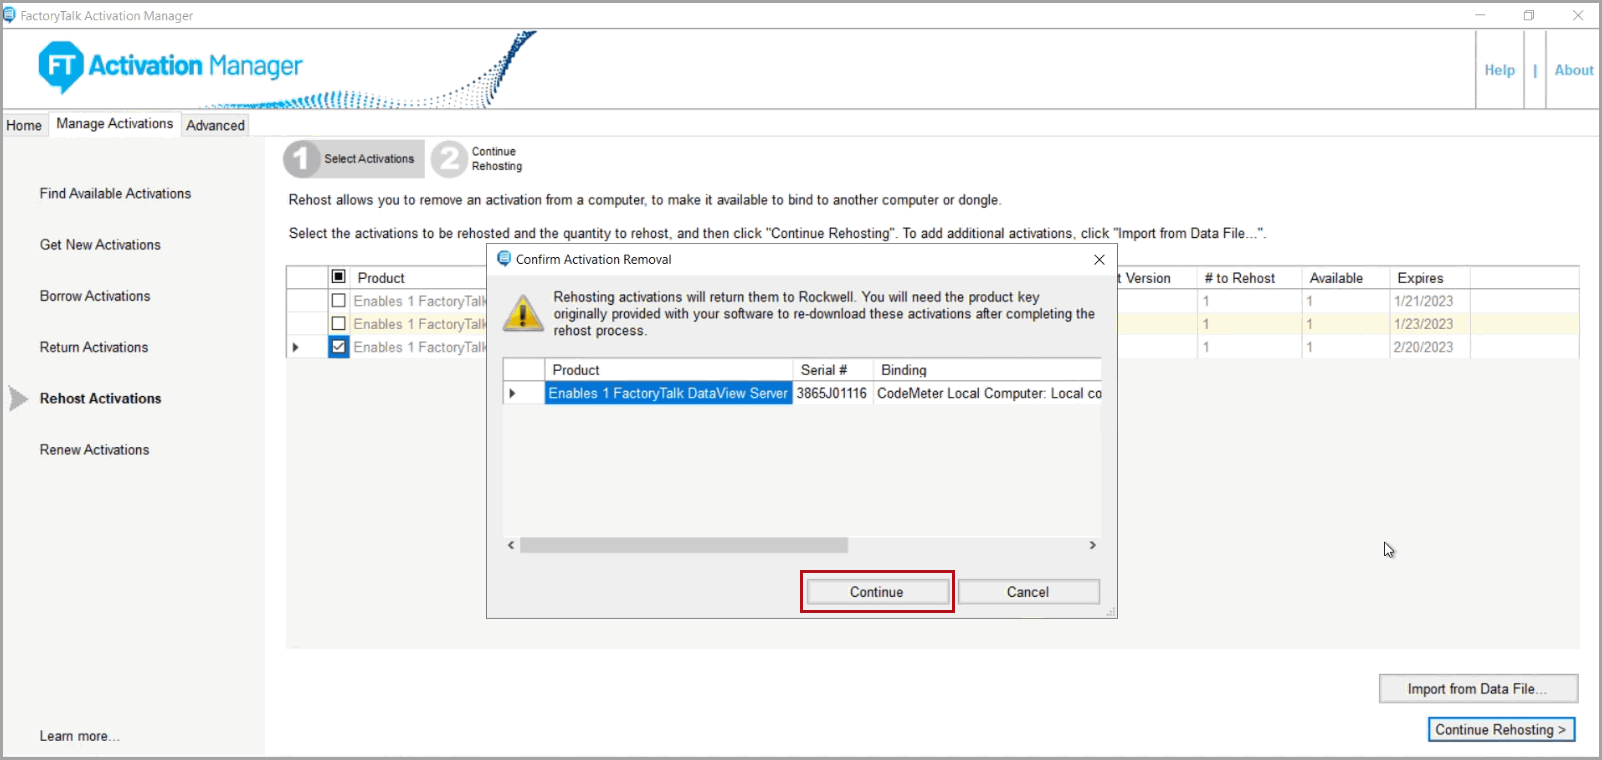Select Rehost Activations in sidebar

coord(100,398)
